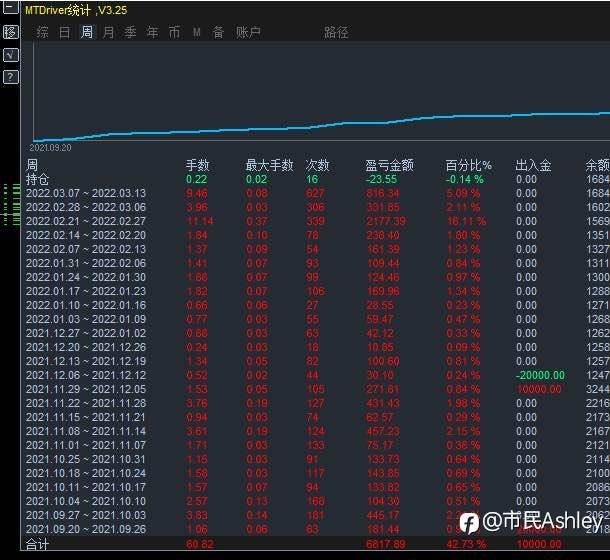This screenshot has width=610, height=560.
Task: Click the √ checkmark icon in the left sidebar
Action: (x=11, y=55)
